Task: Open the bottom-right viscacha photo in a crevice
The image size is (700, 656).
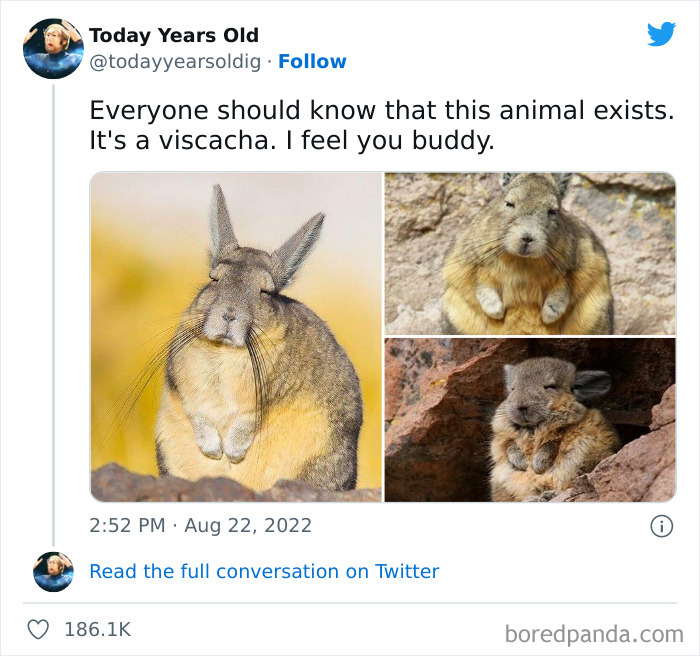Action: click(530, 420)
